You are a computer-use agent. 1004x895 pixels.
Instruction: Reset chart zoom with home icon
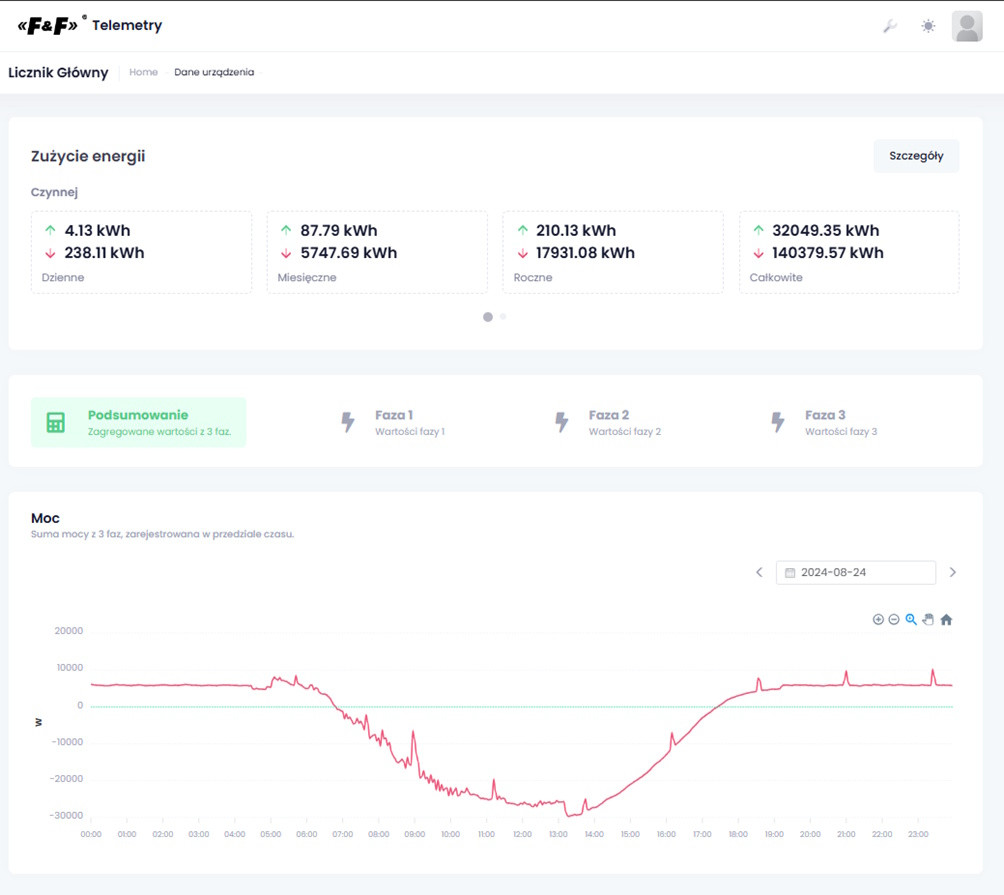[x=946, y=620]
